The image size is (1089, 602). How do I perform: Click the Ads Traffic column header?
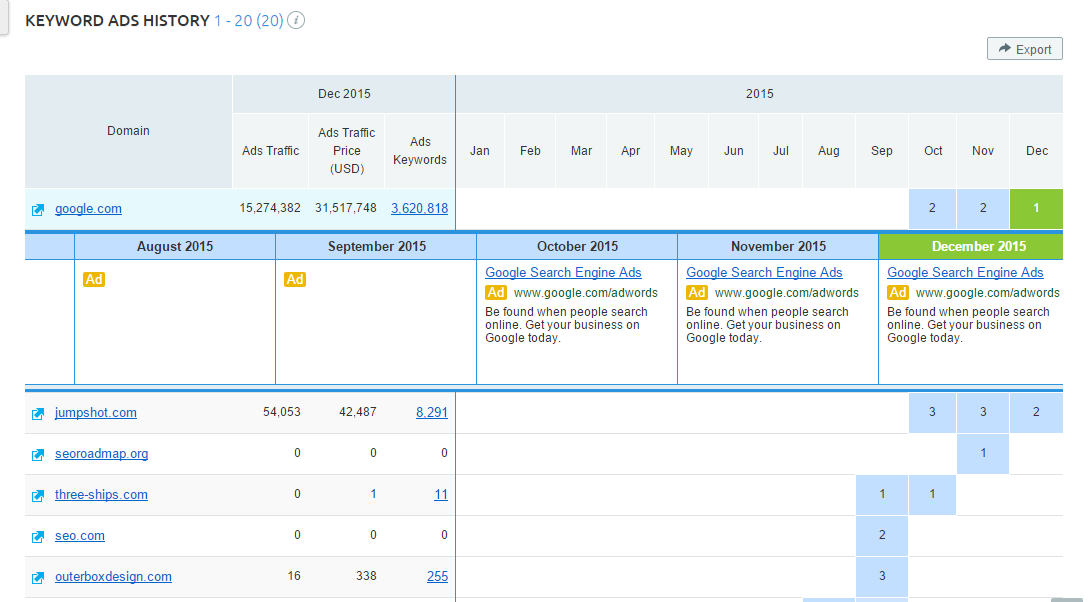tap(270, 151)
